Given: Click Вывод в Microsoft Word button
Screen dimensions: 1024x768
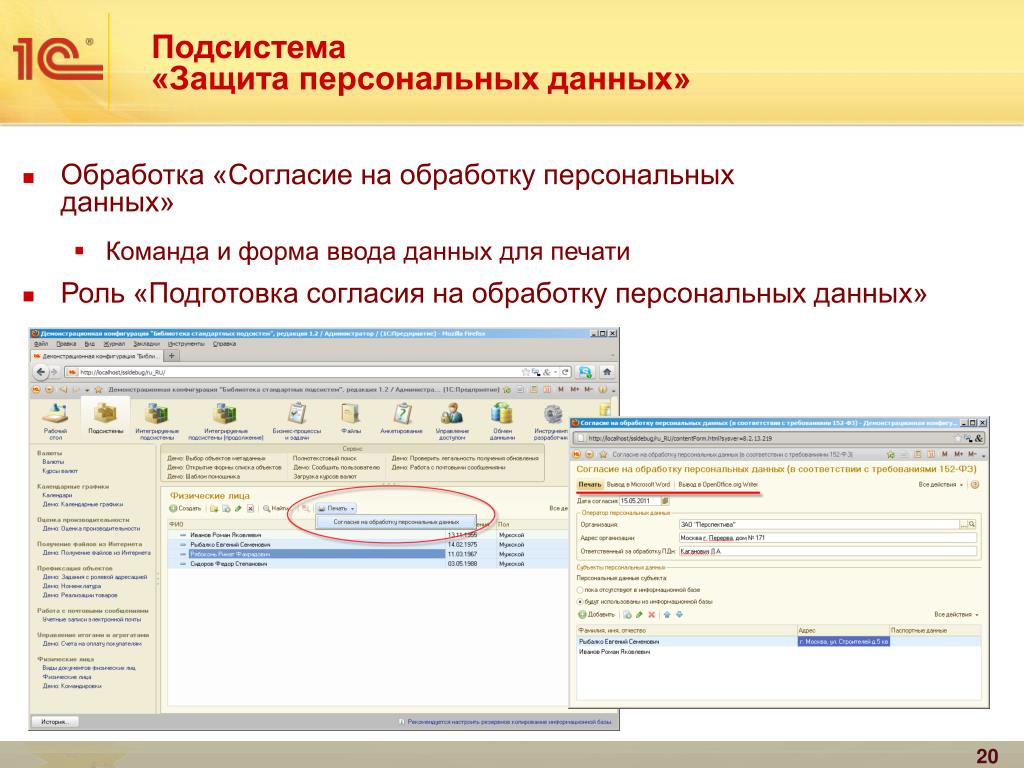Looking at the screenshot, I should [638, 485].
